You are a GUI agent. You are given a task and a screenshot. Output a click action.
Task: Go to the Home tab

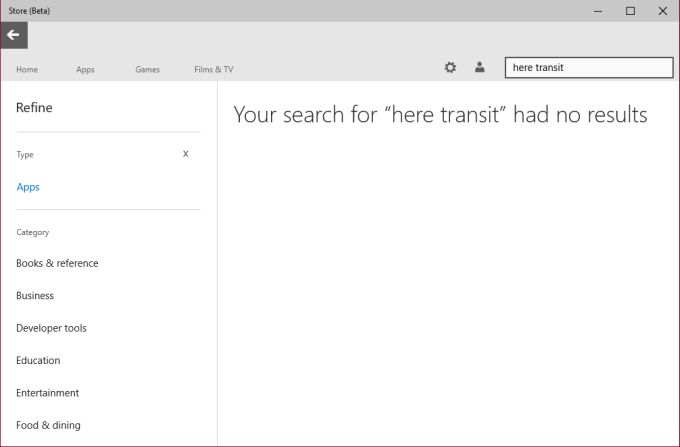pos(27,69)
